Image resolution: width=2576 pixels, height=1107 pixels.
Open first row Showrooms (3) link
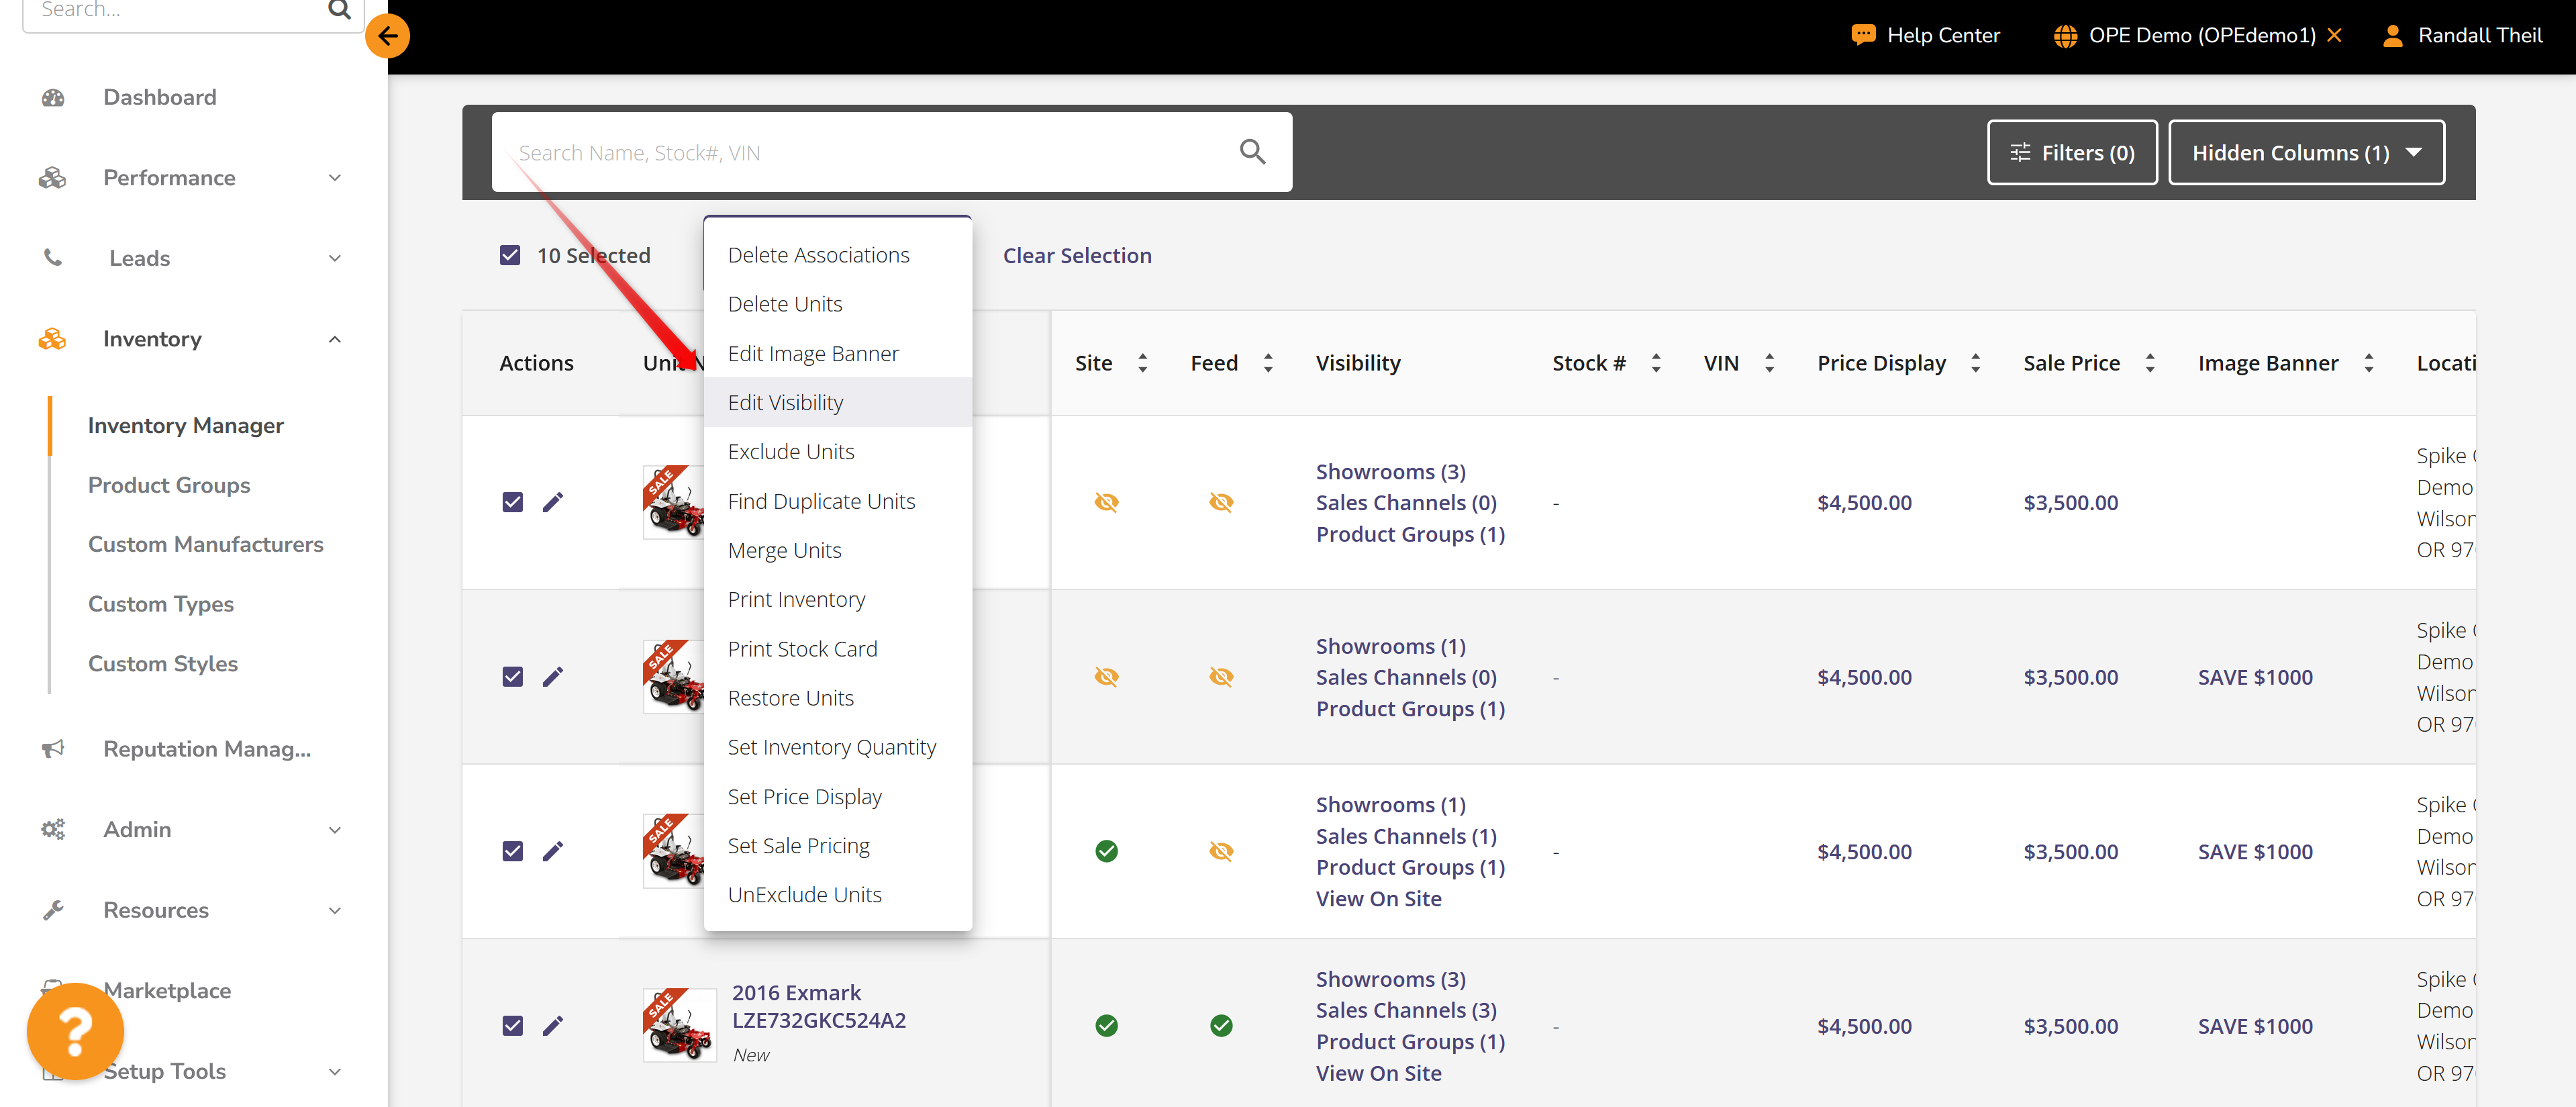click(1390, 471)
